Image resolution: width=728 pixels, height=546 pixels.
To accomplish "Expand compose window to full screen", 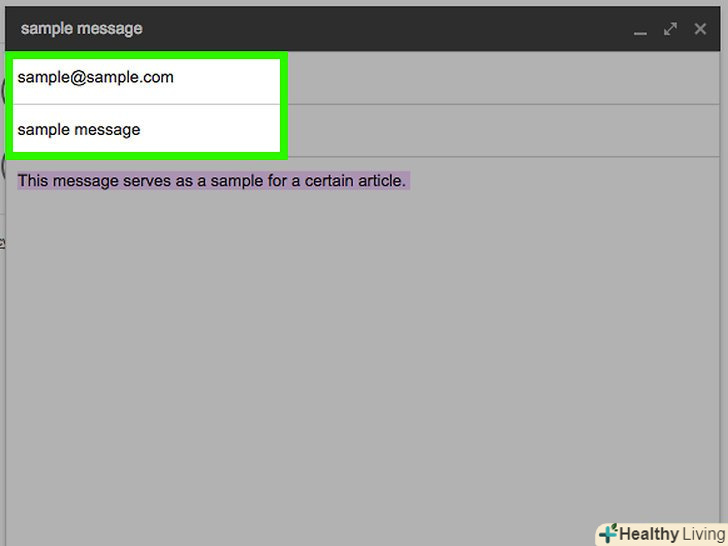I will pos(670,29).
